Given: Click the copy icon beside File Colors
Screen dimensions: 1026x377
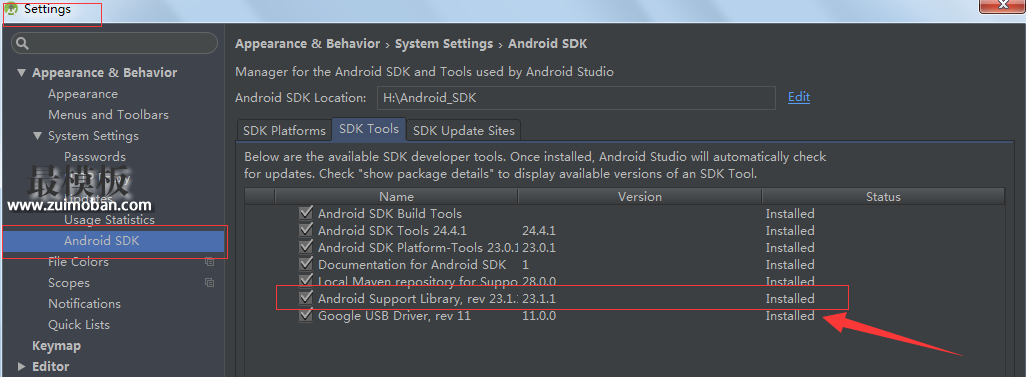Looking at the screenshot, I should [209, 262].
